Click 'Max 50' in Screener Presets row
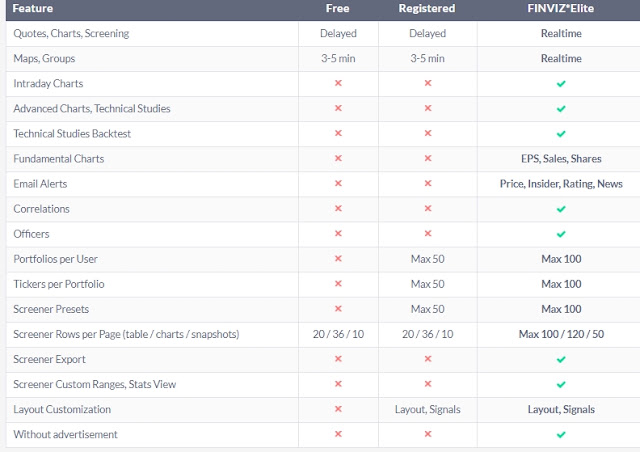Screen dimensions: 640x452 pyautogui.click(x=427, y=309)
